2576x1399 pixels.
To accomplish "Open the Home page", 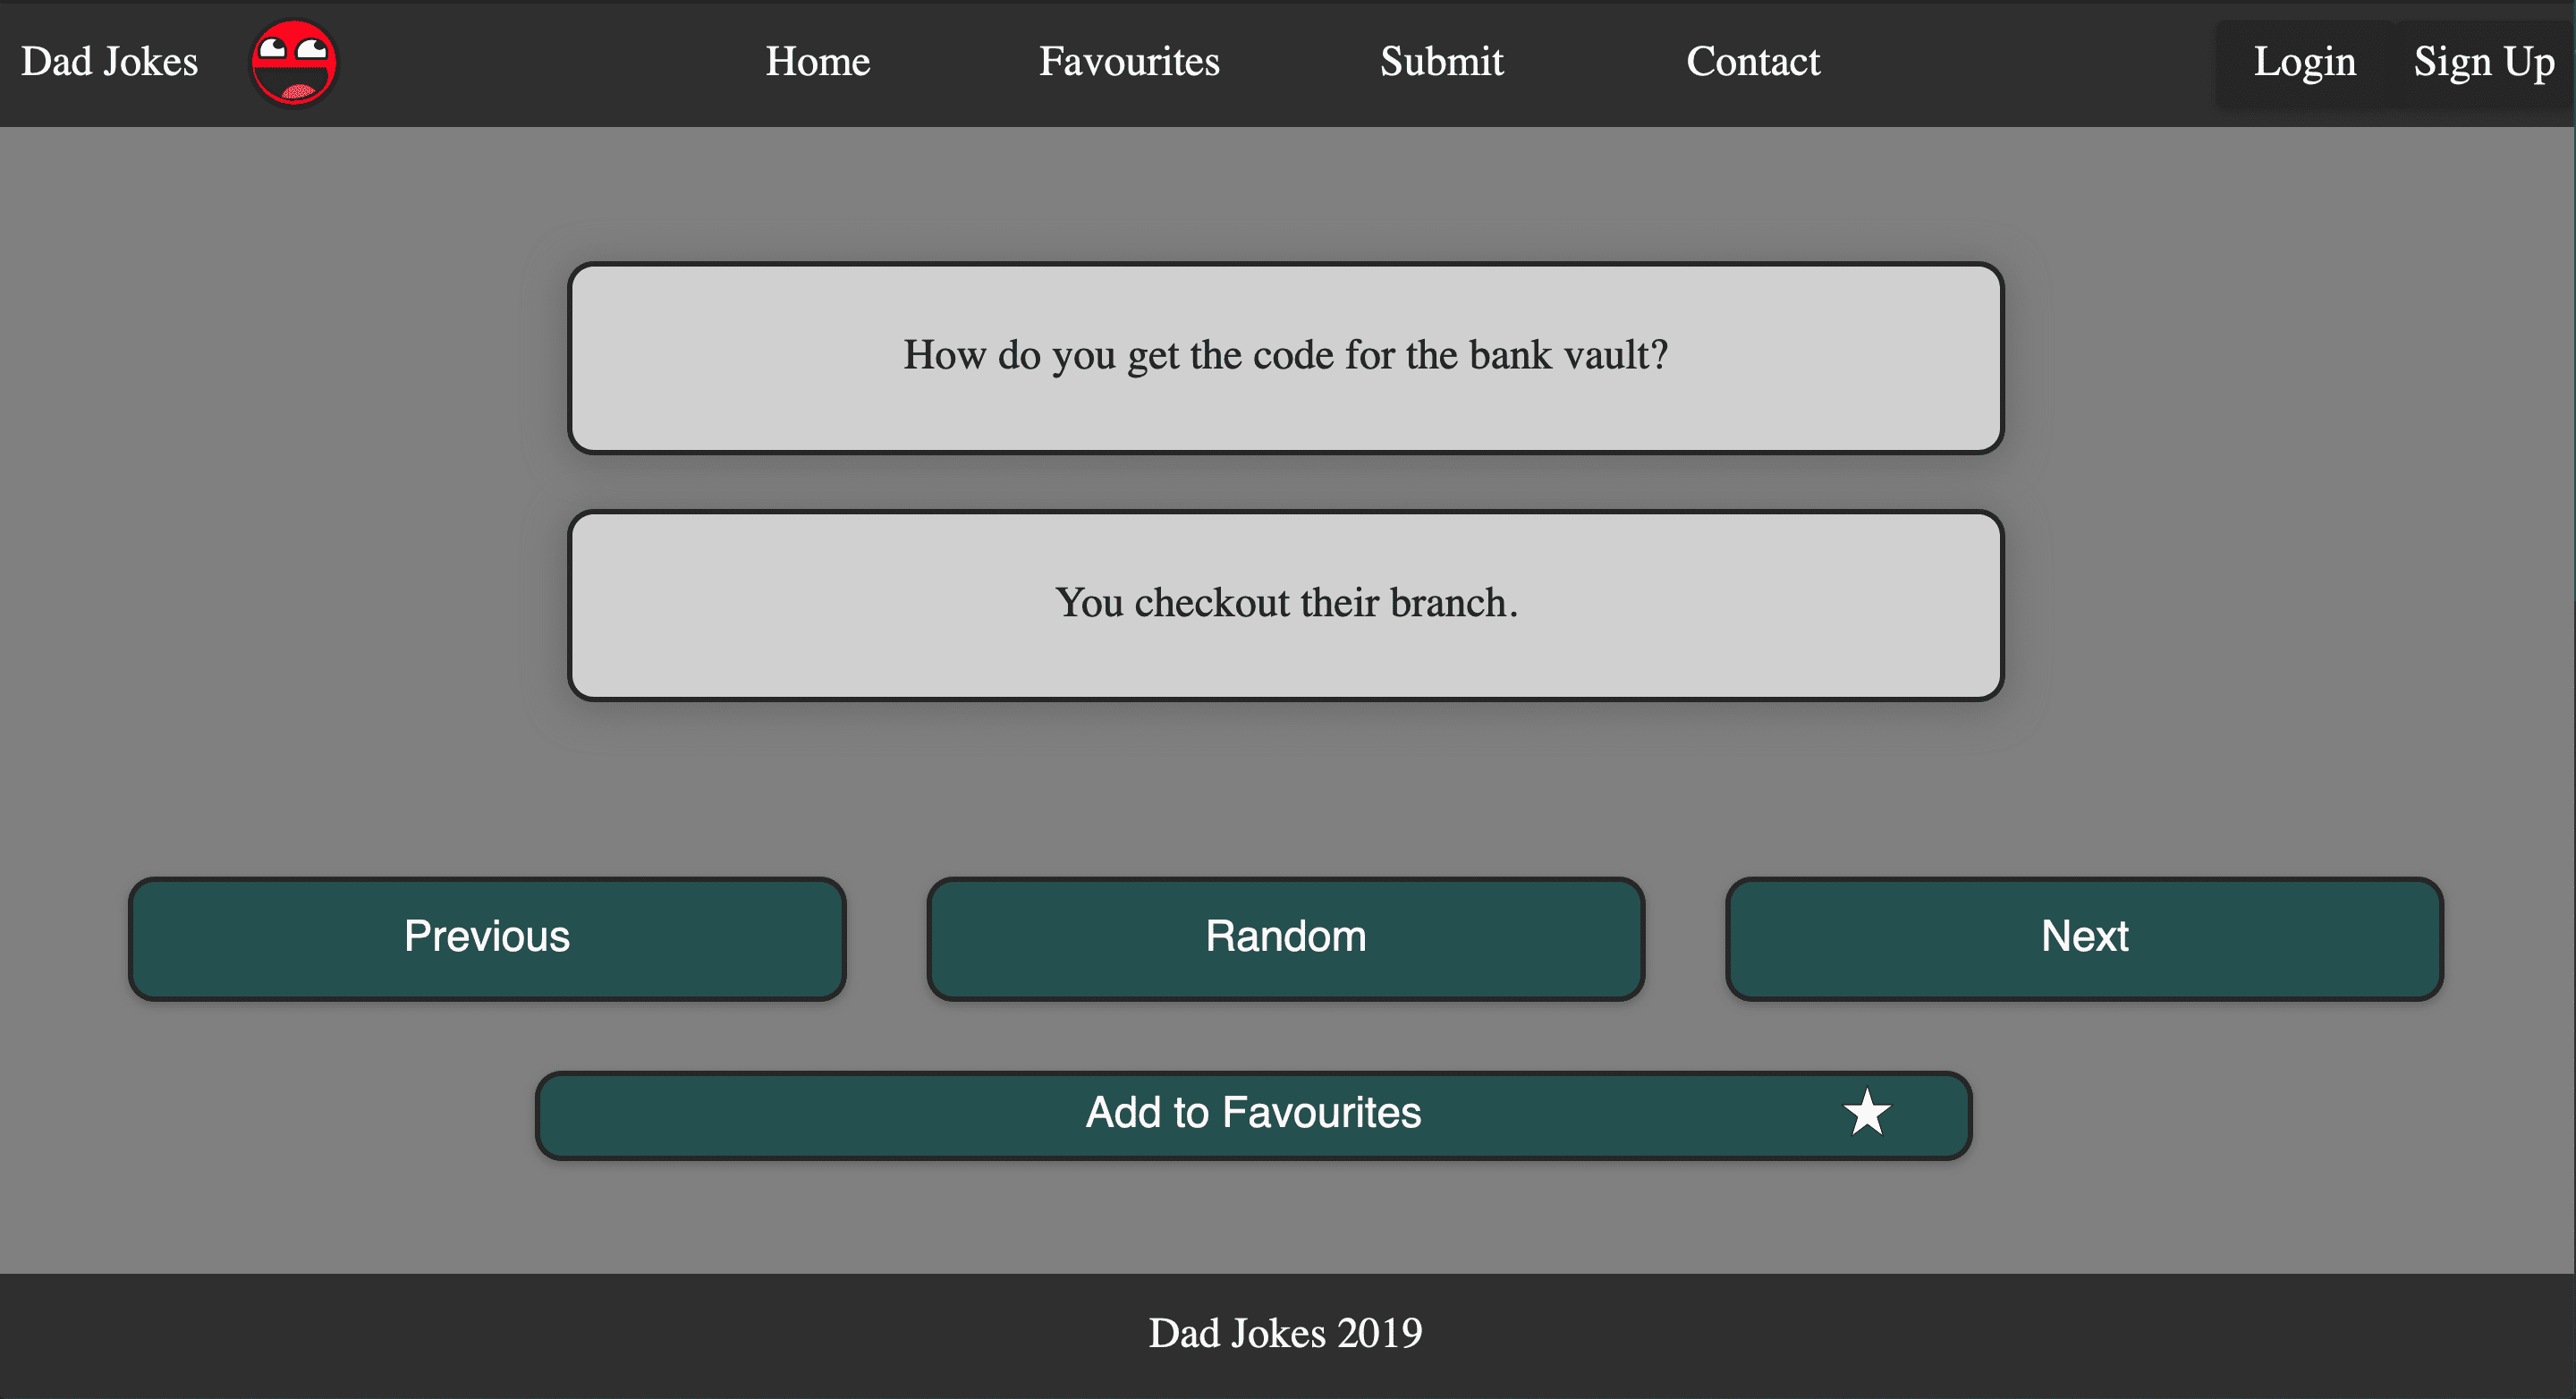I will [817, 62].
